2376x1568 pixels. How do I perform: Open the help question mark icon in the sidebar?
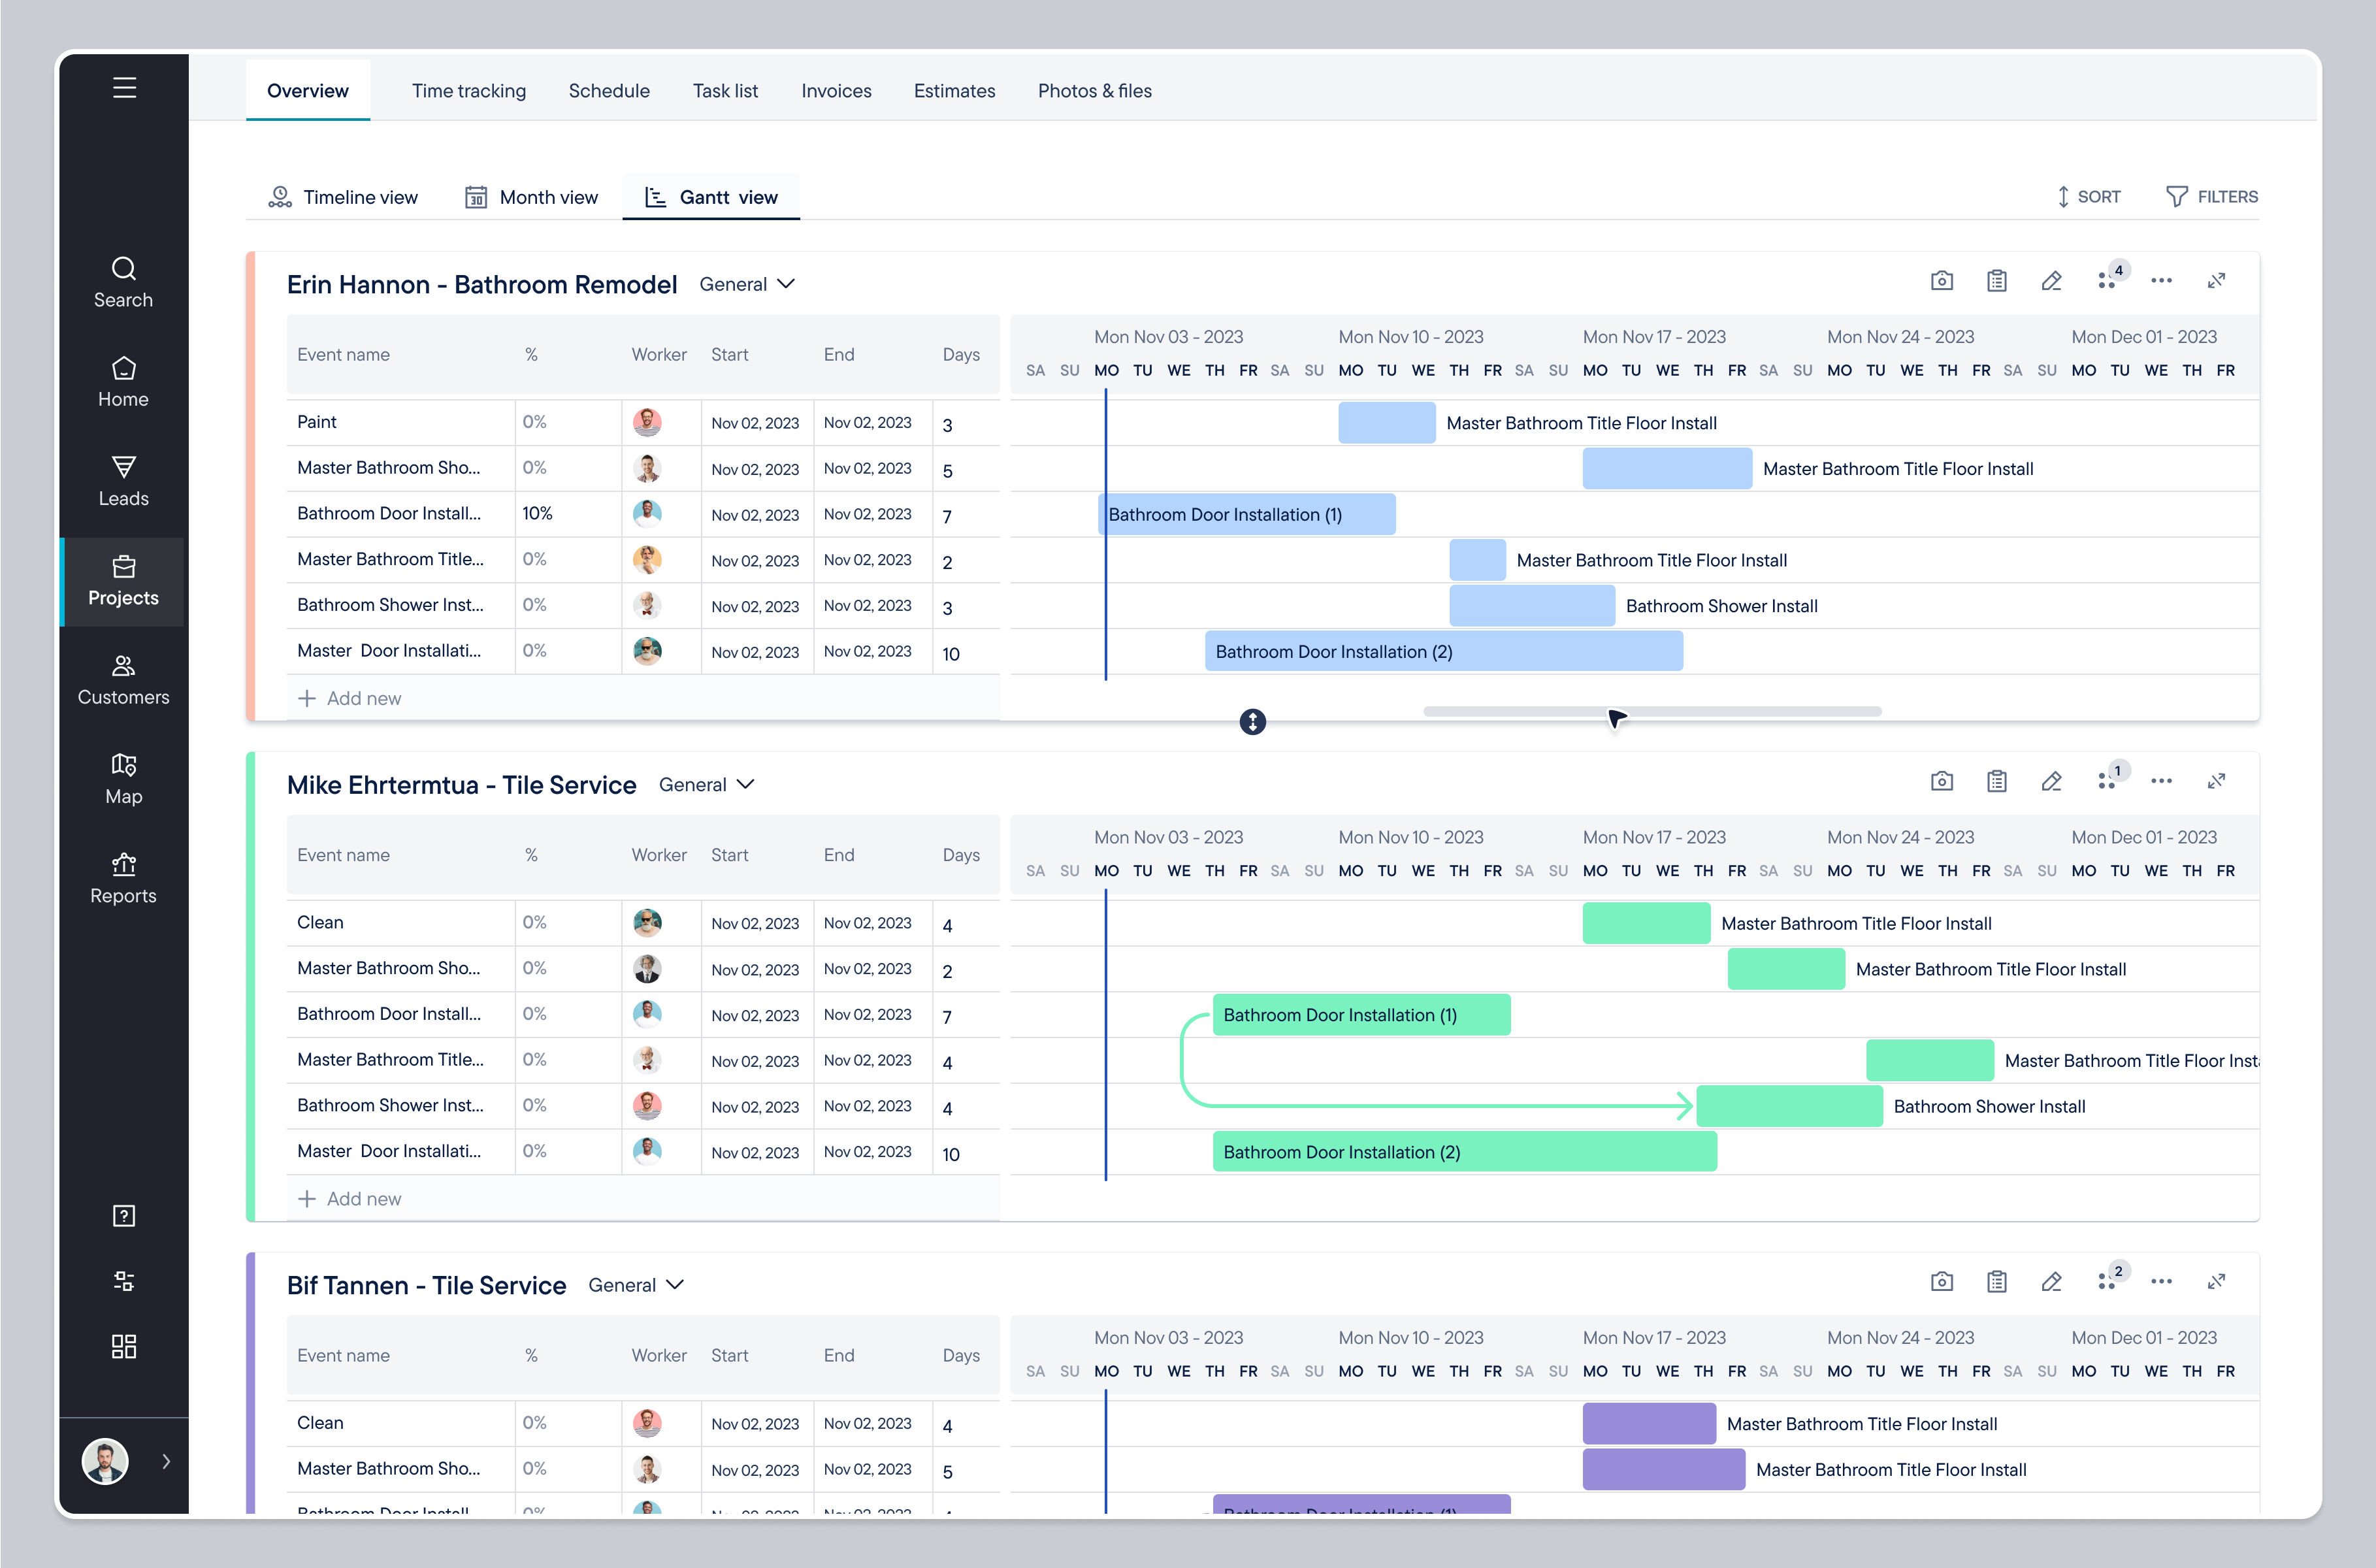tap(123, 1215)
